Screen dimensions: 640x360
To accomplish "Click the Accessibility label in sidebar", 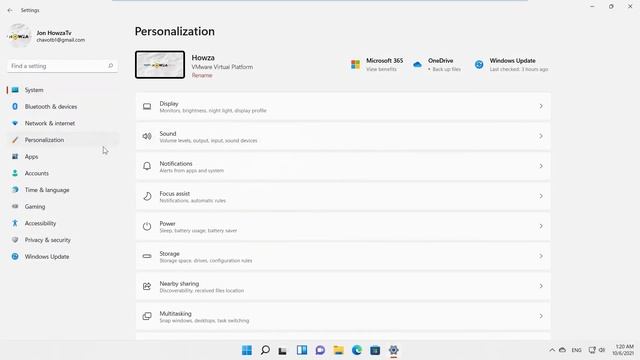I will coord(40,223).
